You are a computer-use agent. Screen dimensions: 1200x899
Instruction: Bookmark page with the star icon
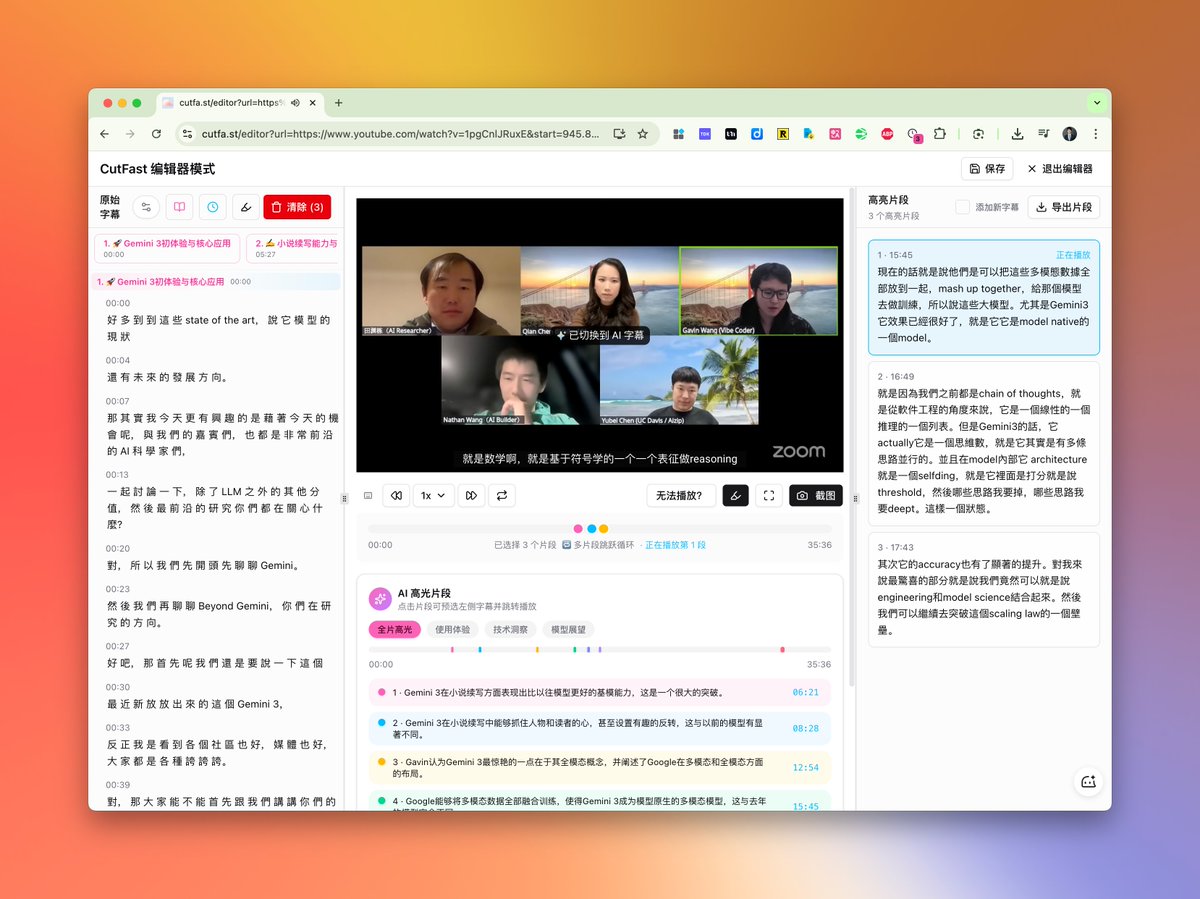click(643, 134)
